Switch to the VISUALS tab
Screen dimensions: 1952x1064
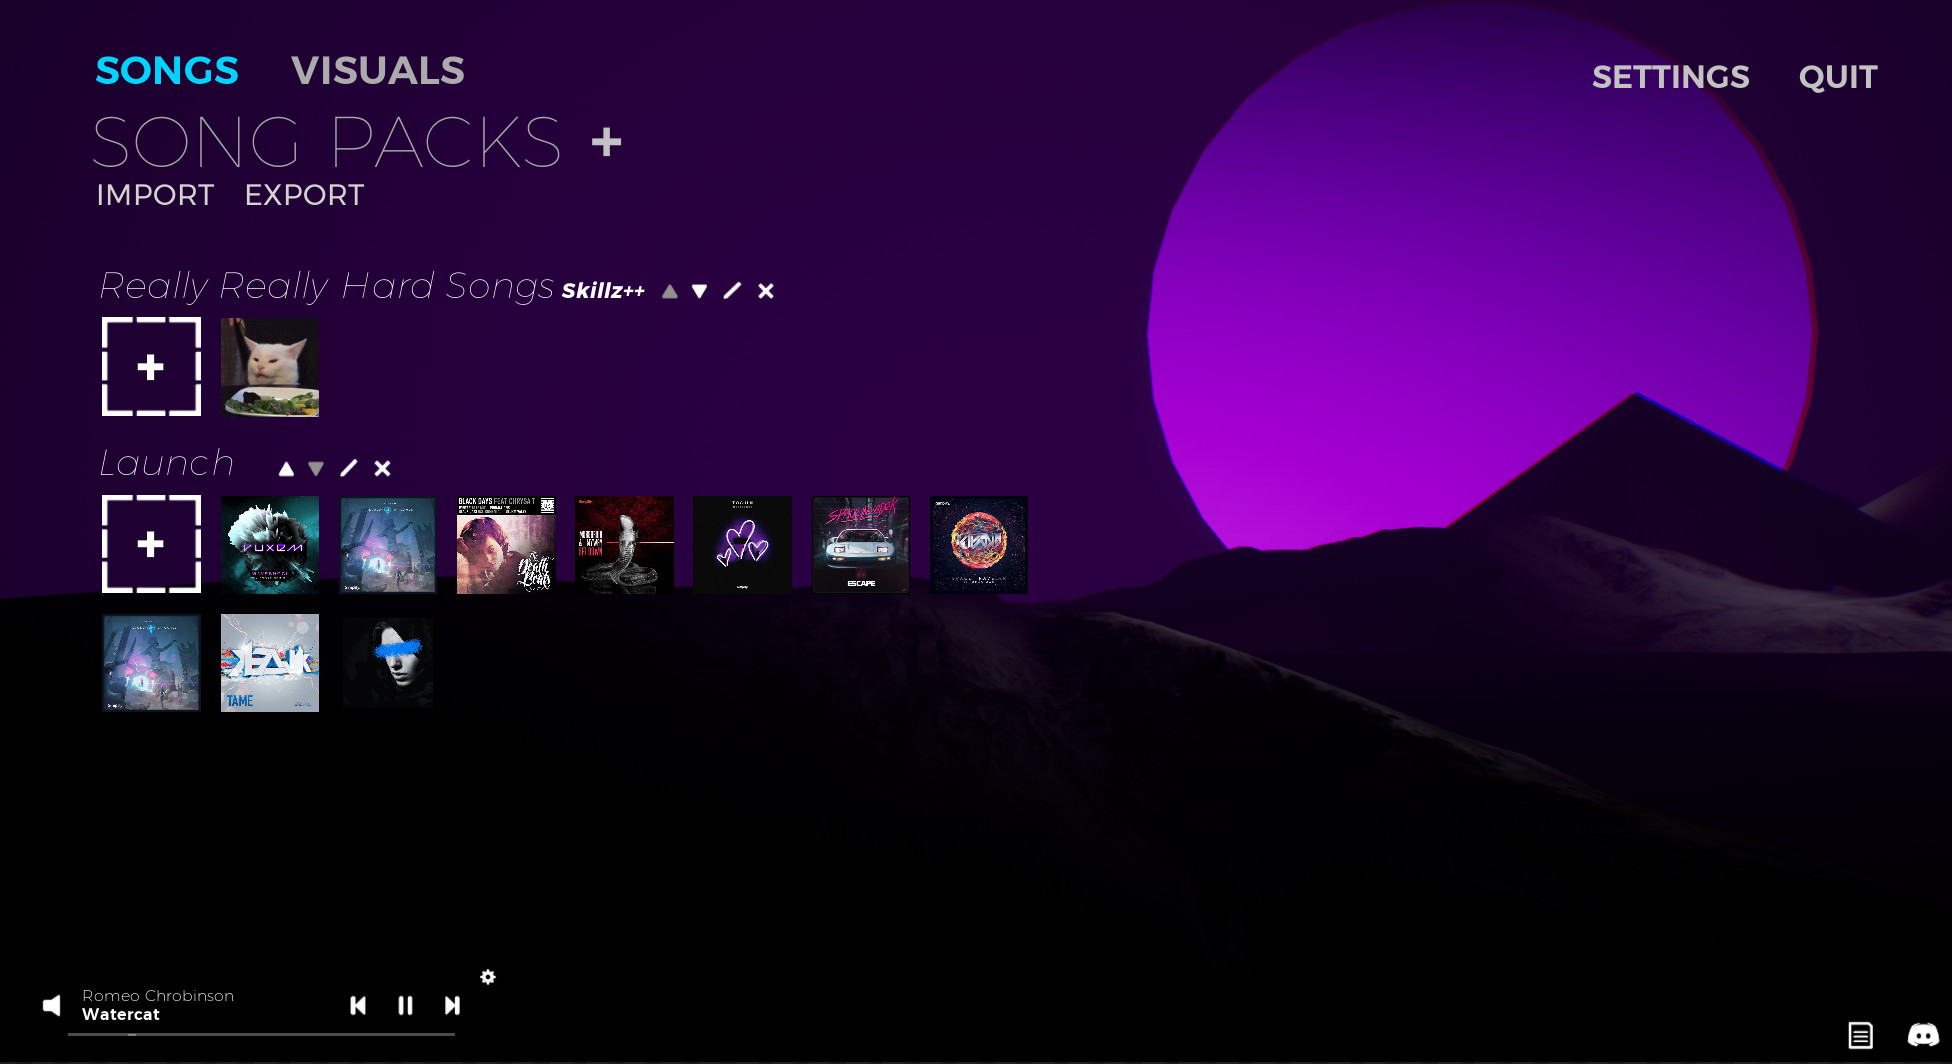(x=378, y=70)
